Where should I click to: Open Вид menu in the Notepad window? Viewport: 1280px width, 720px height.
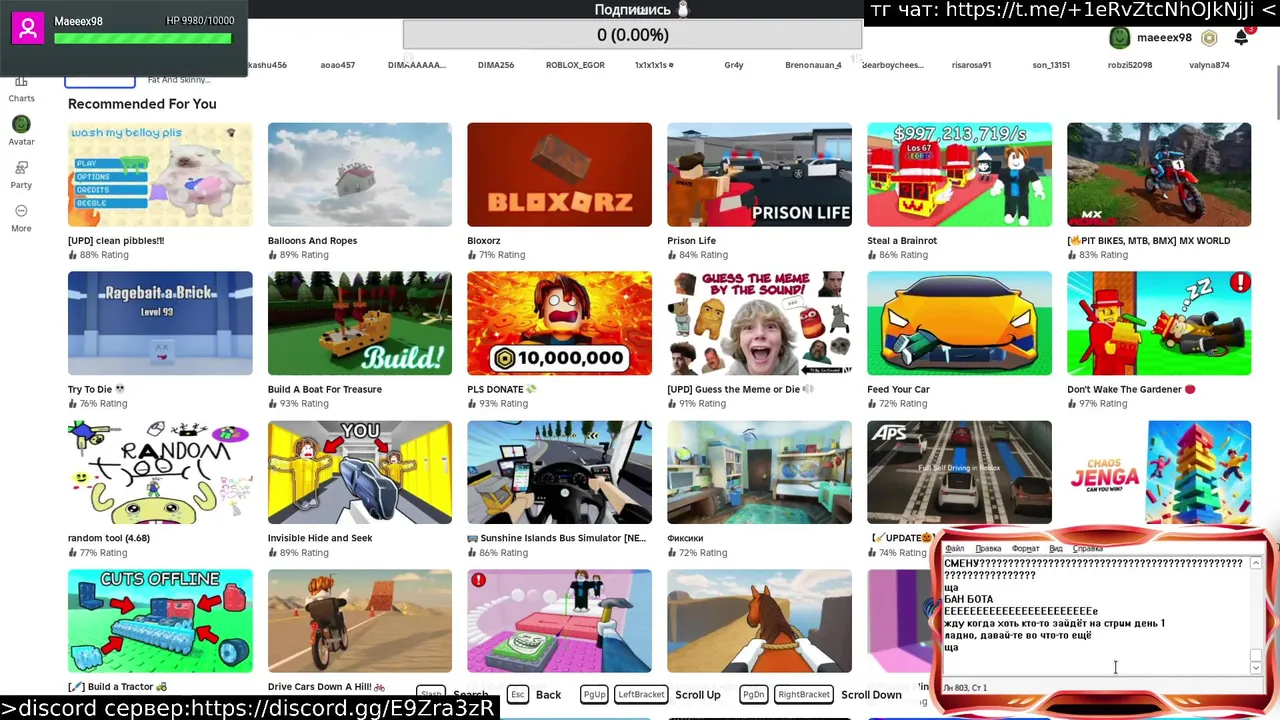pyautogui.click(x=1056, y=548)
